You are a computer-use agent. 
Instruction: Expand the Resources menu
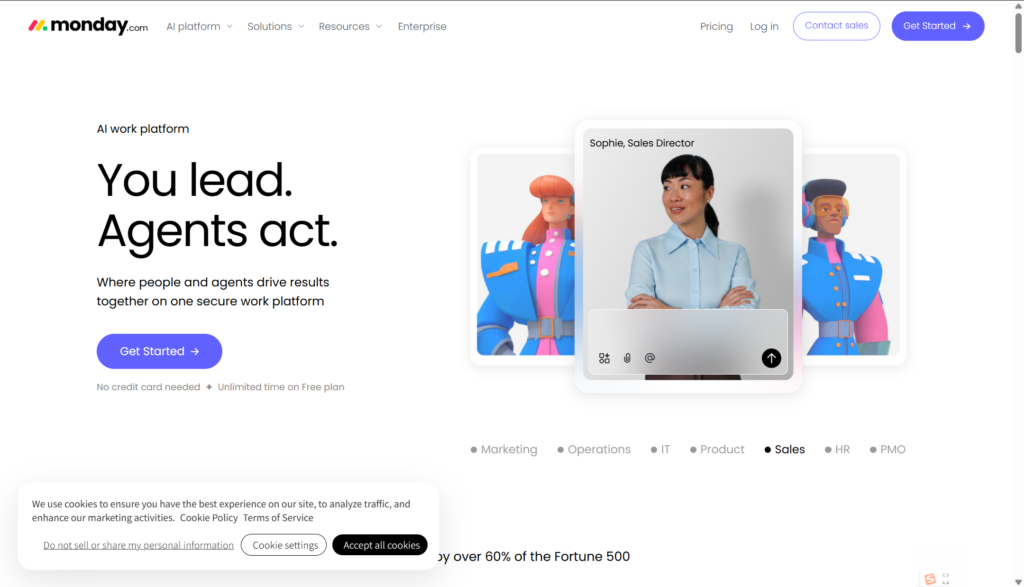pyautogui.click(x=350, y=26)
